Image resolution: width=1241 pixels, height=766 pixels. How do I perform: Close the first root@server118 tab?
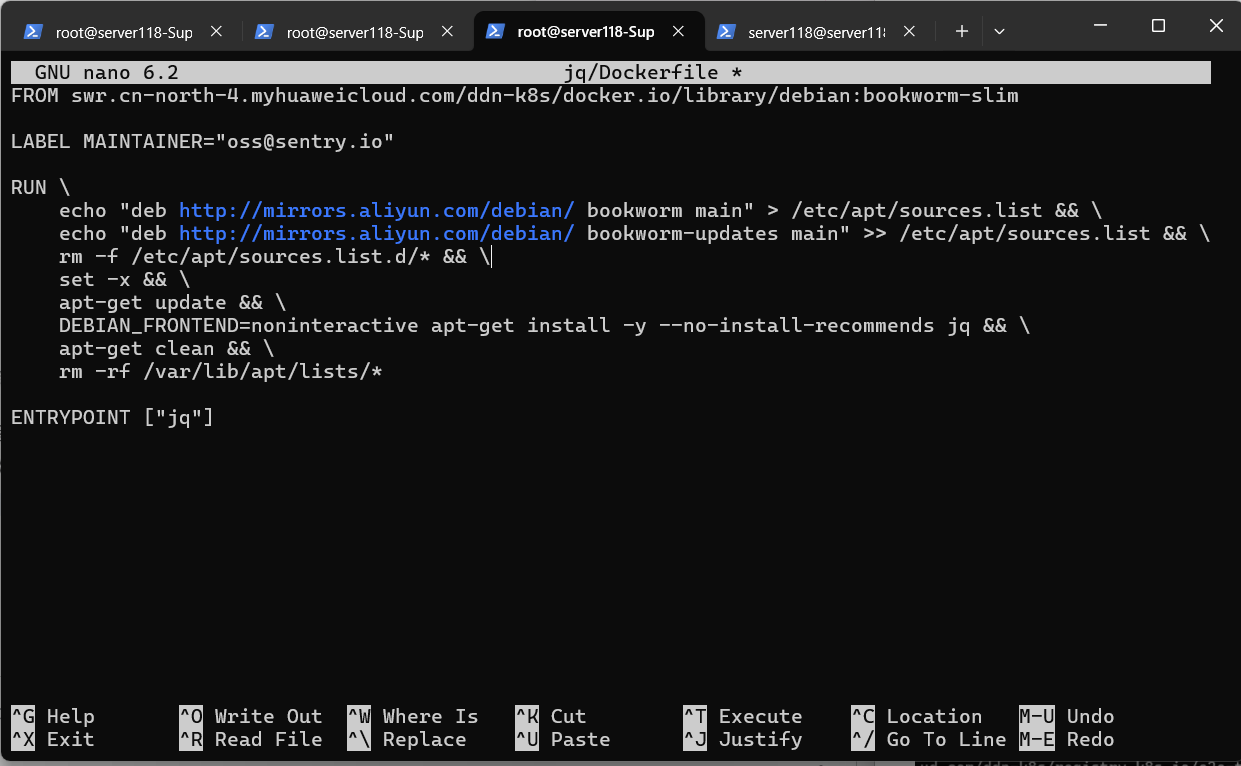point(216,32)
